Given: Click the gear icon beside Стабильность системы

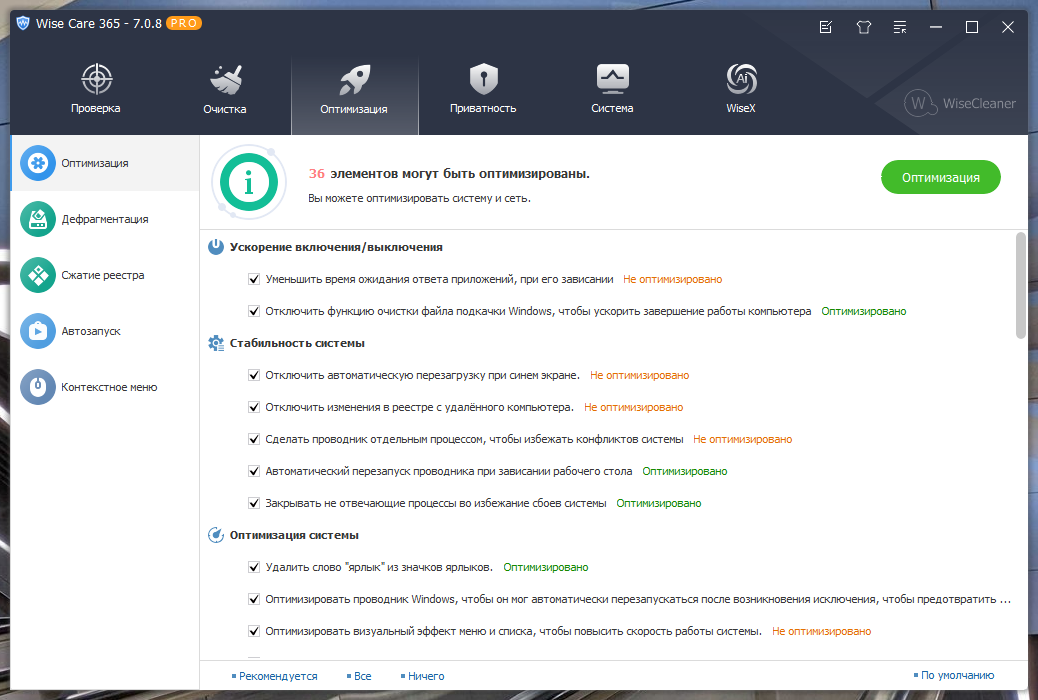Looking at the screenshot, I should point(216,343).
